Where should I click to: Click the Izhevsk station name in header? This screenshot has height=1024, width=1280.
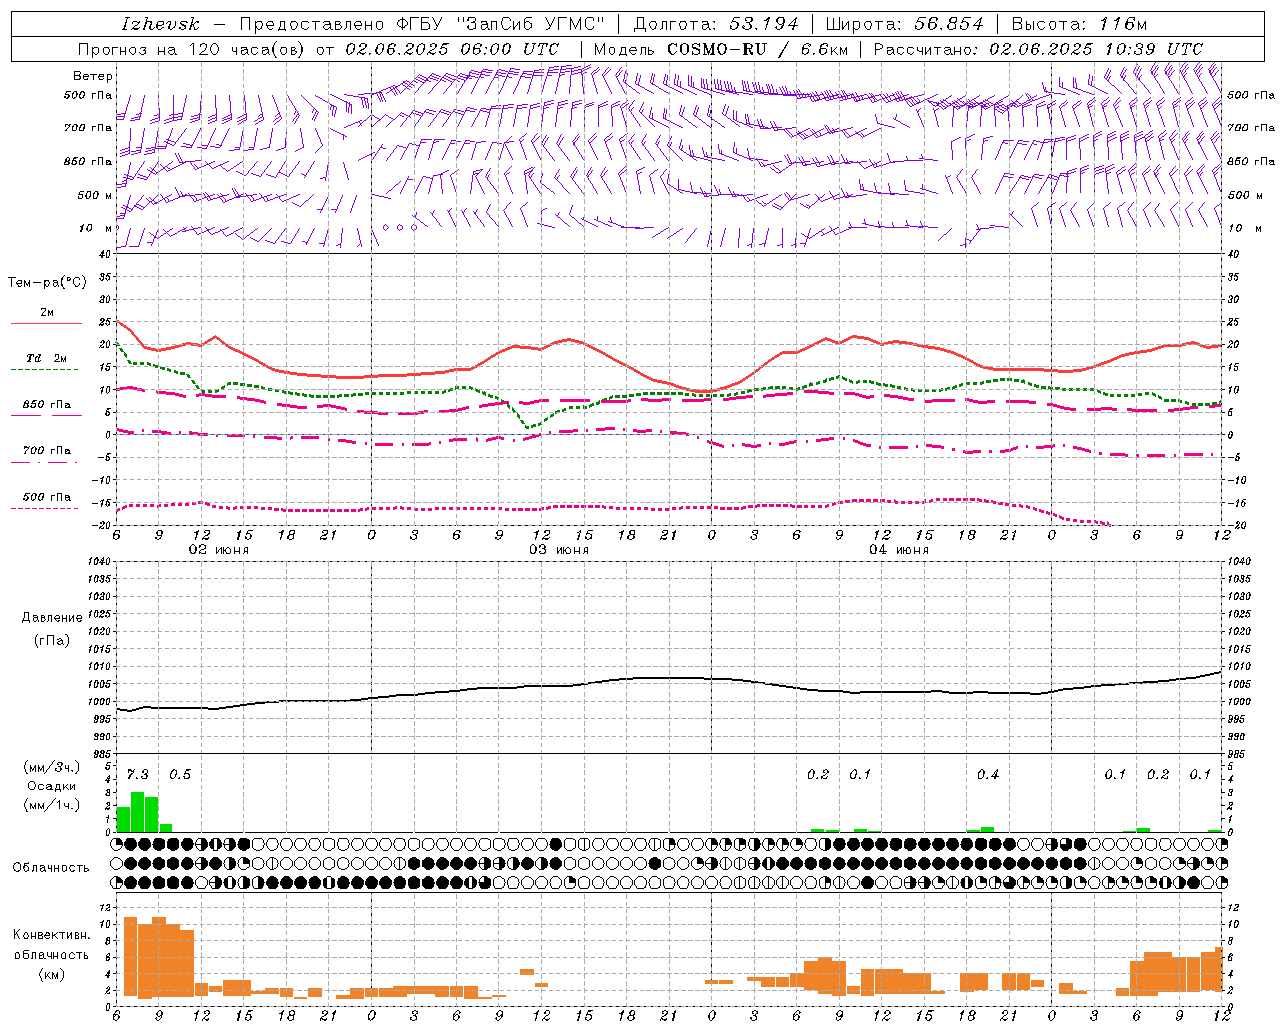(161, 24)
